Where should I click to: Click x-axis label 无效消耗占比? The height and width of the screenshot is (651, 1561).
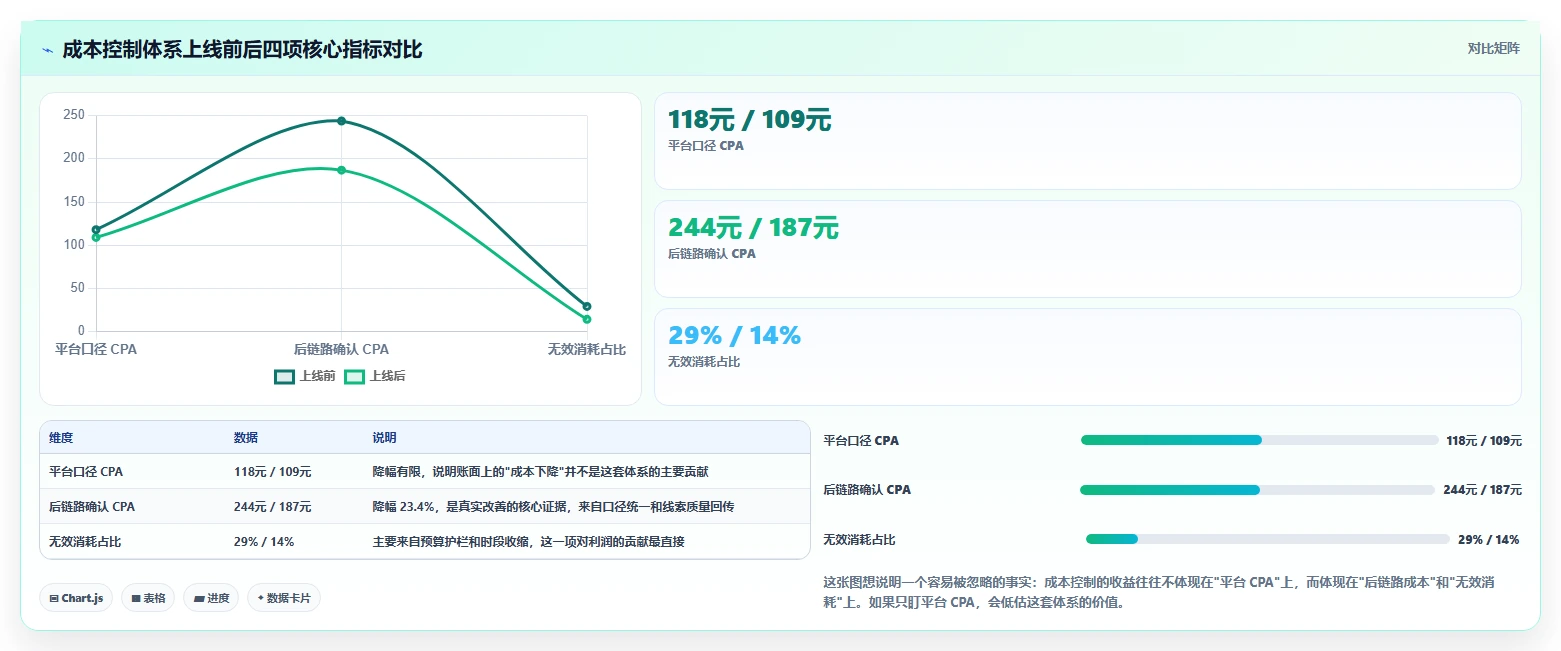587,349
